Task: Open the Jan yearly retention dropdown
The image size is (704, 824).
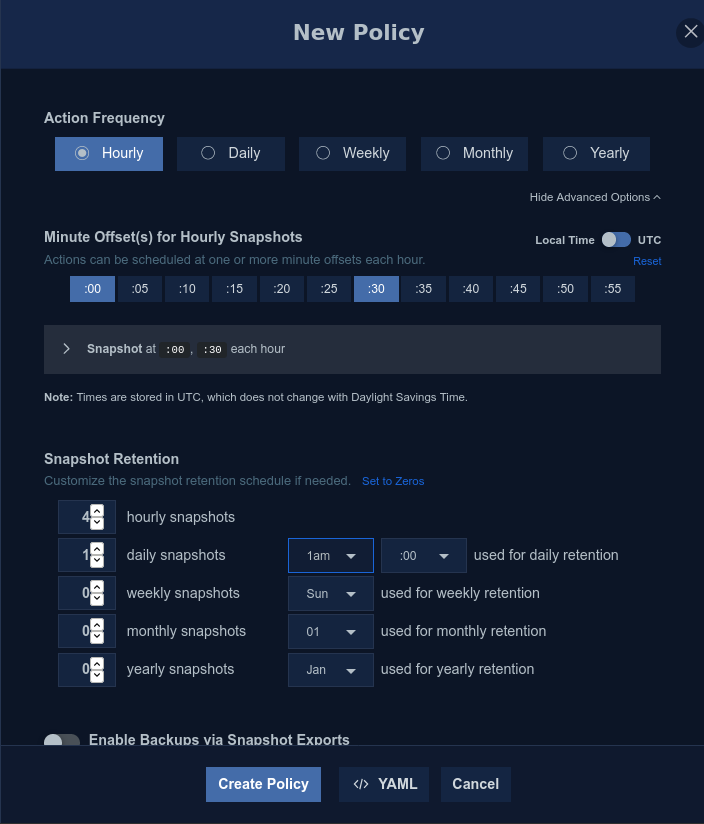Action: [x=331, y=670]
